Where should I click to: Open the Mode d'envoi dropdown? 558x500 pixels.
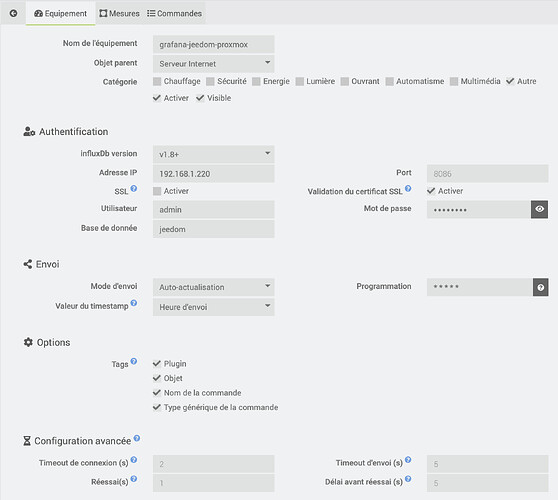click(x=214, y=287)
